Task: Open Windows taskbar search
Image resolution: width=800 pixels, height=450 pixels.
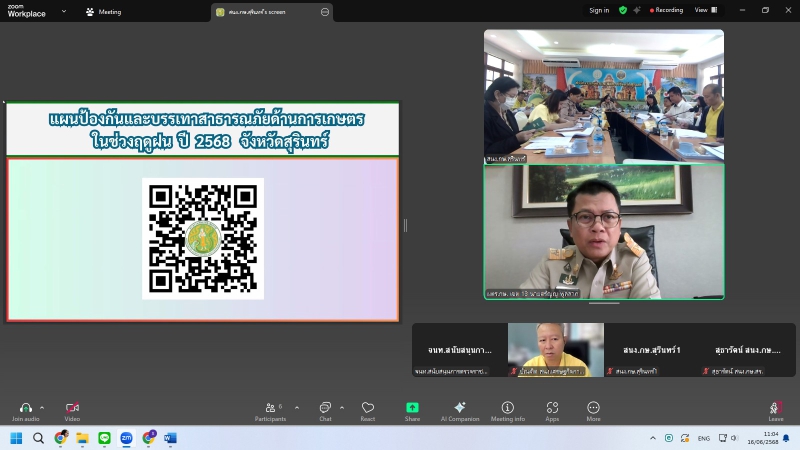Action: tap(38, 438)
